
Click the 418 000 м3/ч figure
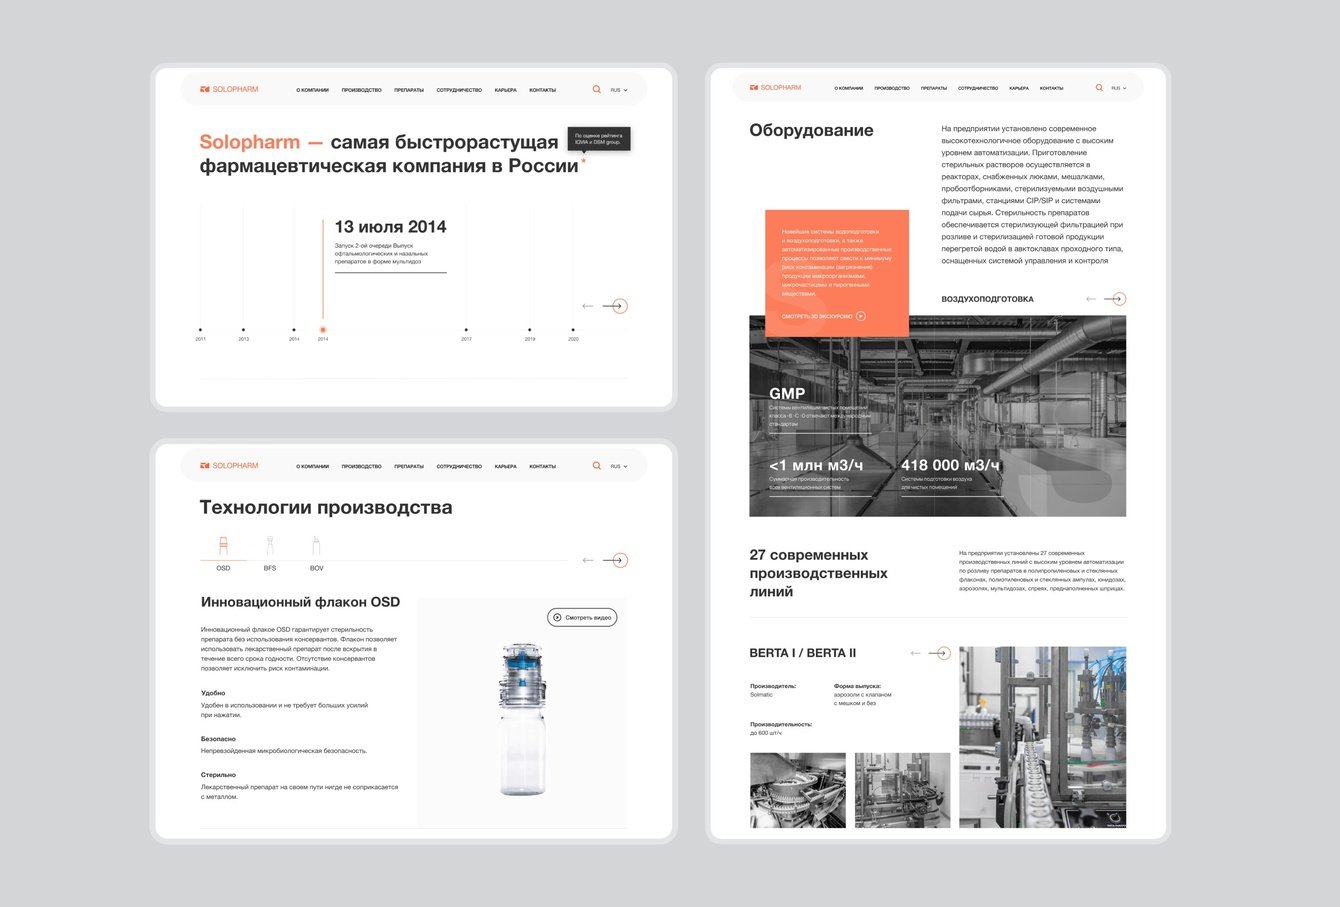950,465
